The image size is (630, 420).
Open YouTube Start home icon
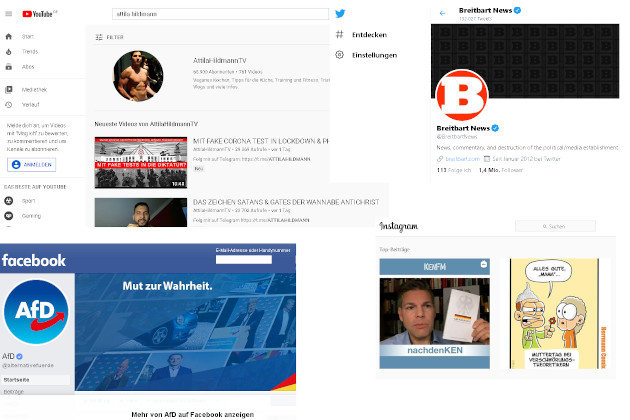pos(8,37)
